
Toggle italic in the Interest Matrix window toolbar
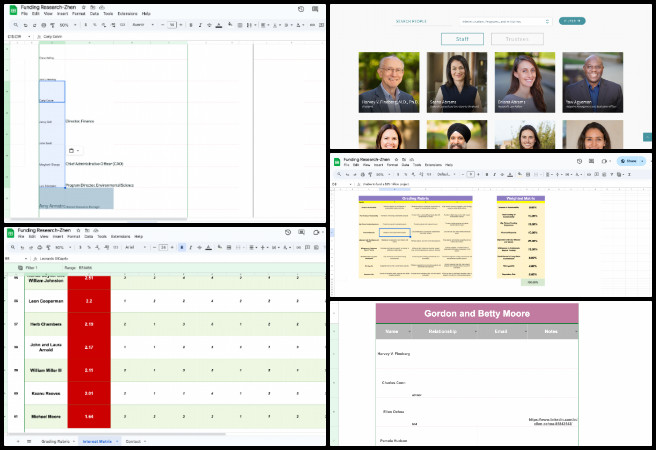(x=190, y=248)
